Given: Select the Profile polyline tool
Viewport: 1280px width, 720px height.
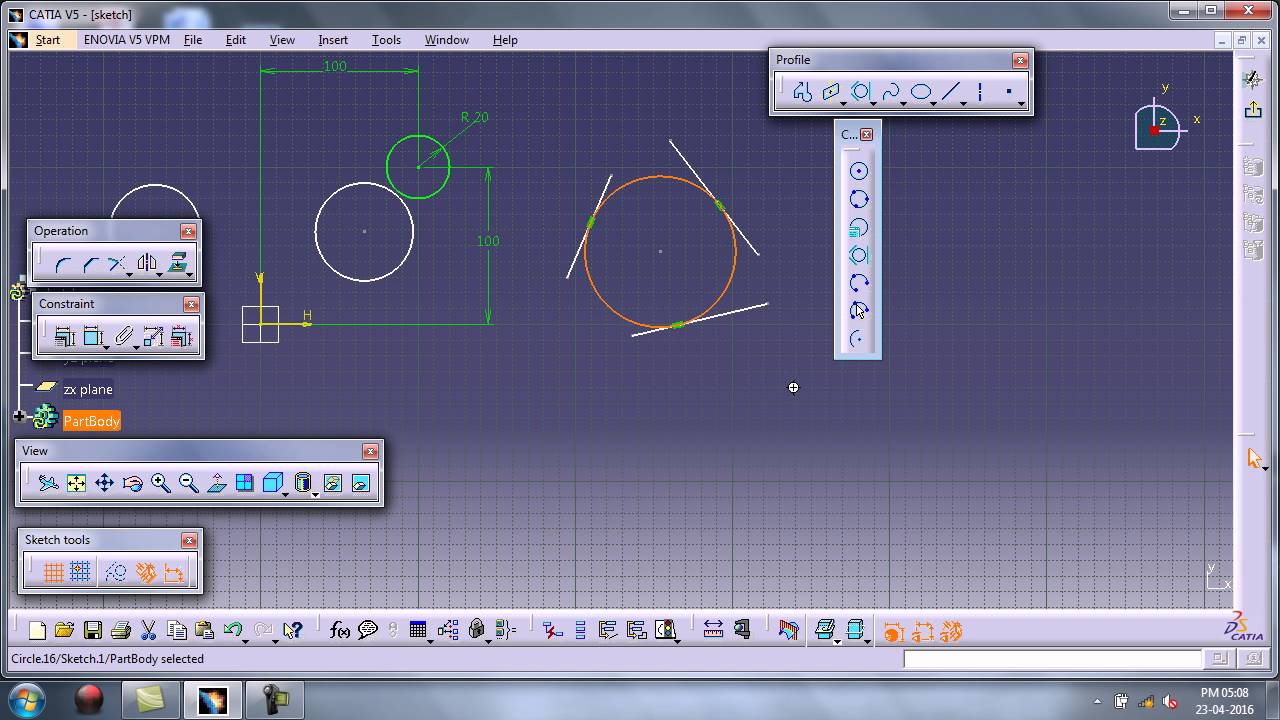Looking at the screenshot, I should point(802,92).
